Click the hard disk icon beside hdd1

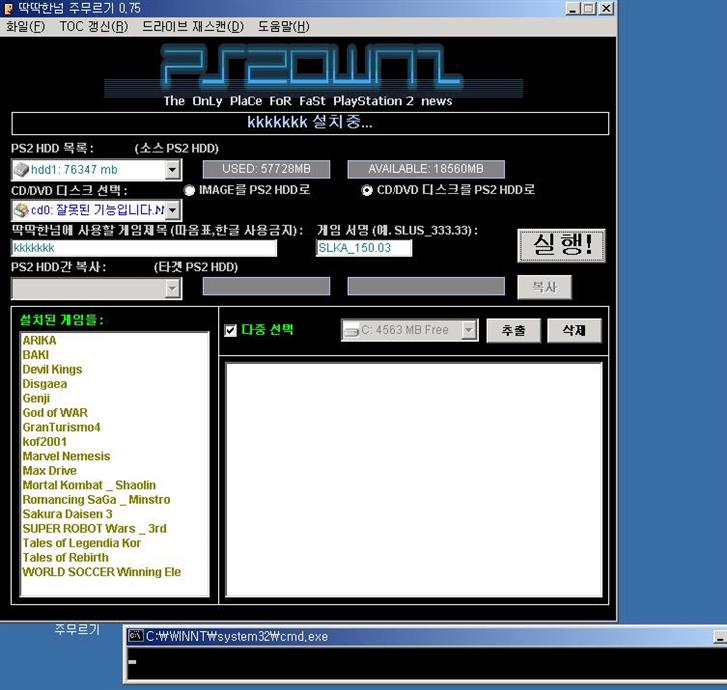point(21,169)
